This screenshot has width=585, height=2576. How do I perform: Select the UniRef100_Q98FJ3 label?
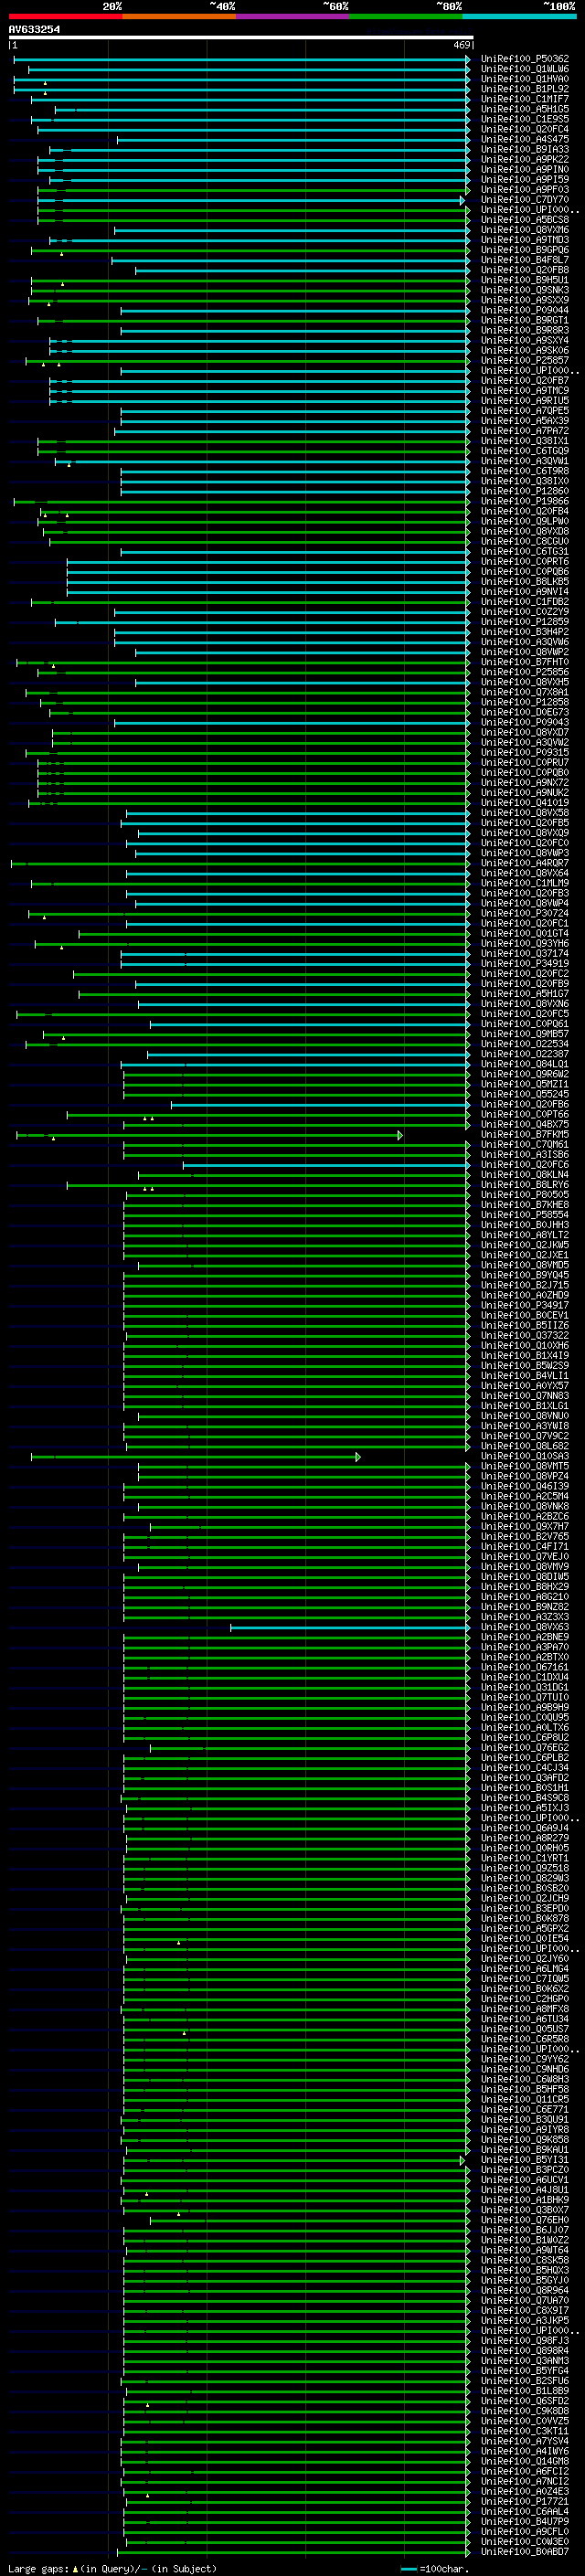(x=525, y=2340)
